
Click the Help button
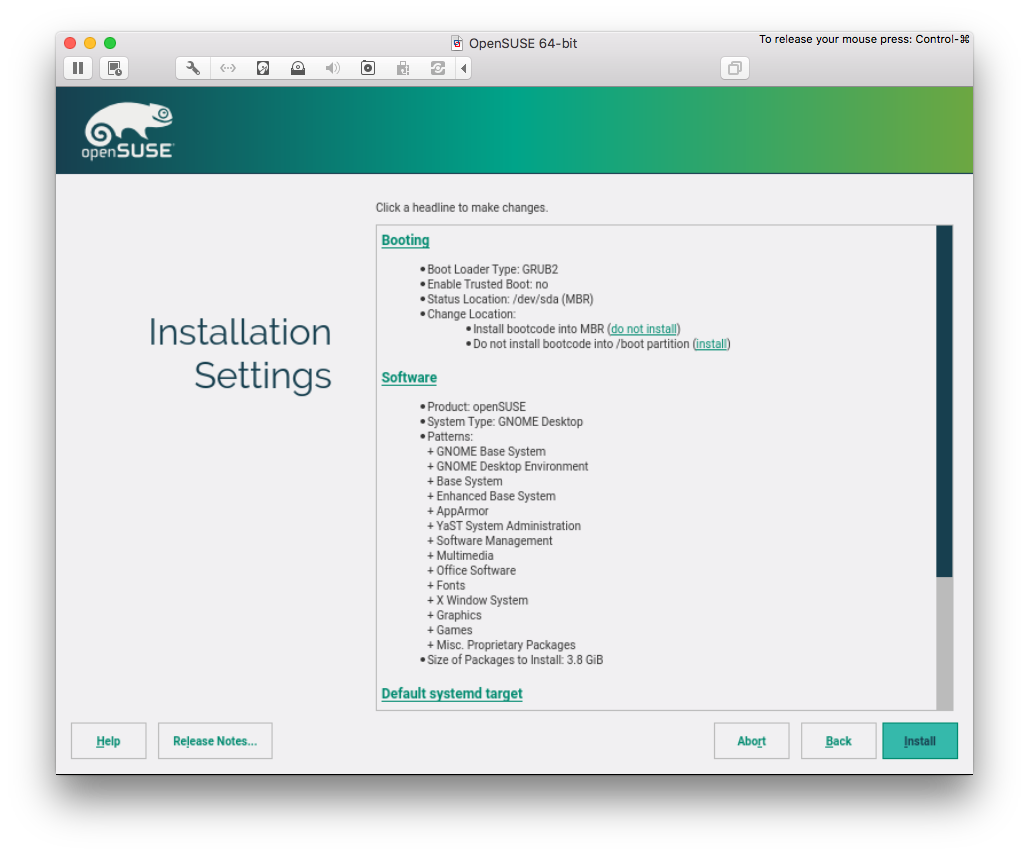(108, 741)
